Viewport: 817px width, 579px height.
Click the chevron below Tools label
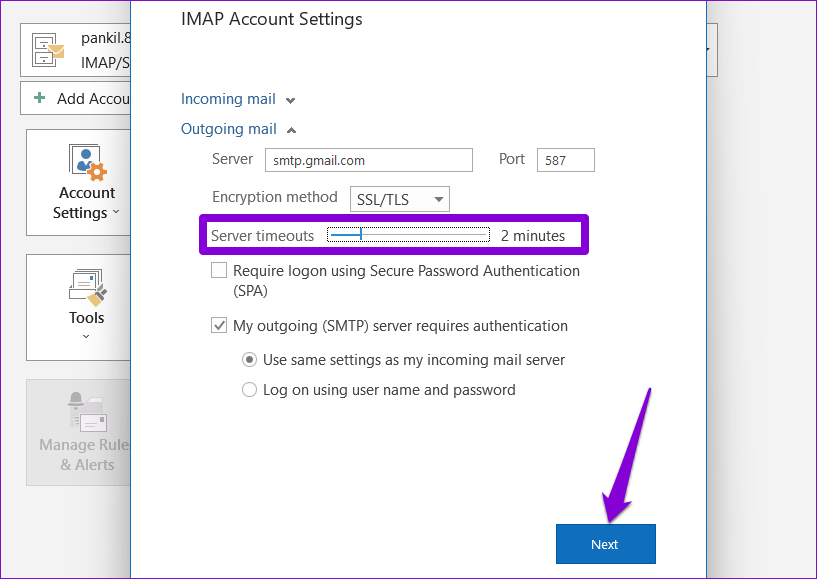click(86, 337)
